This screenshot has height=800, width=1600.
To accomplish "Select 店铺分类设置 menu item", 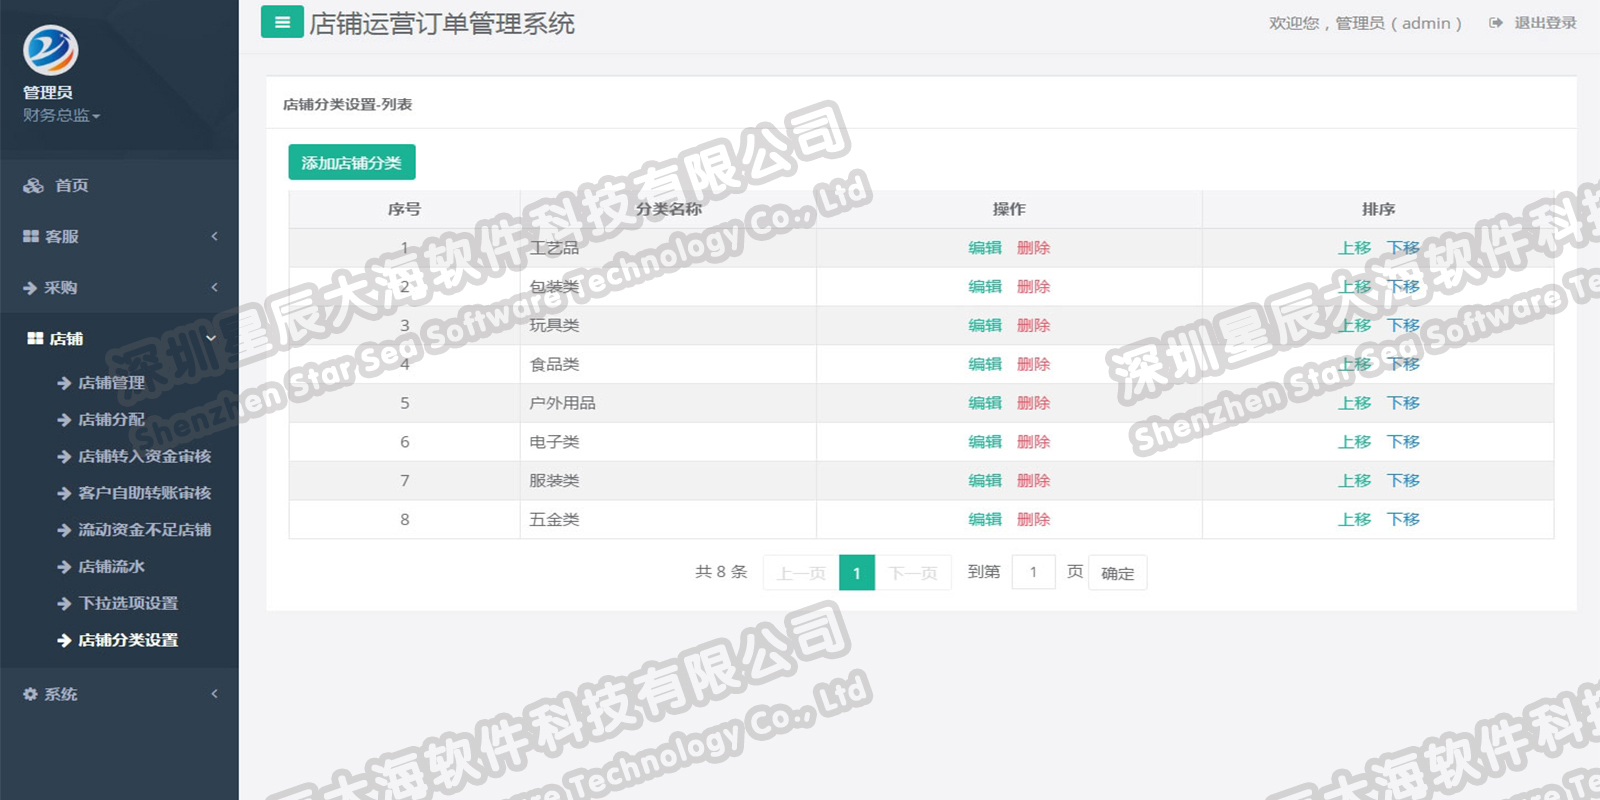I will click(x=128, y=640).
